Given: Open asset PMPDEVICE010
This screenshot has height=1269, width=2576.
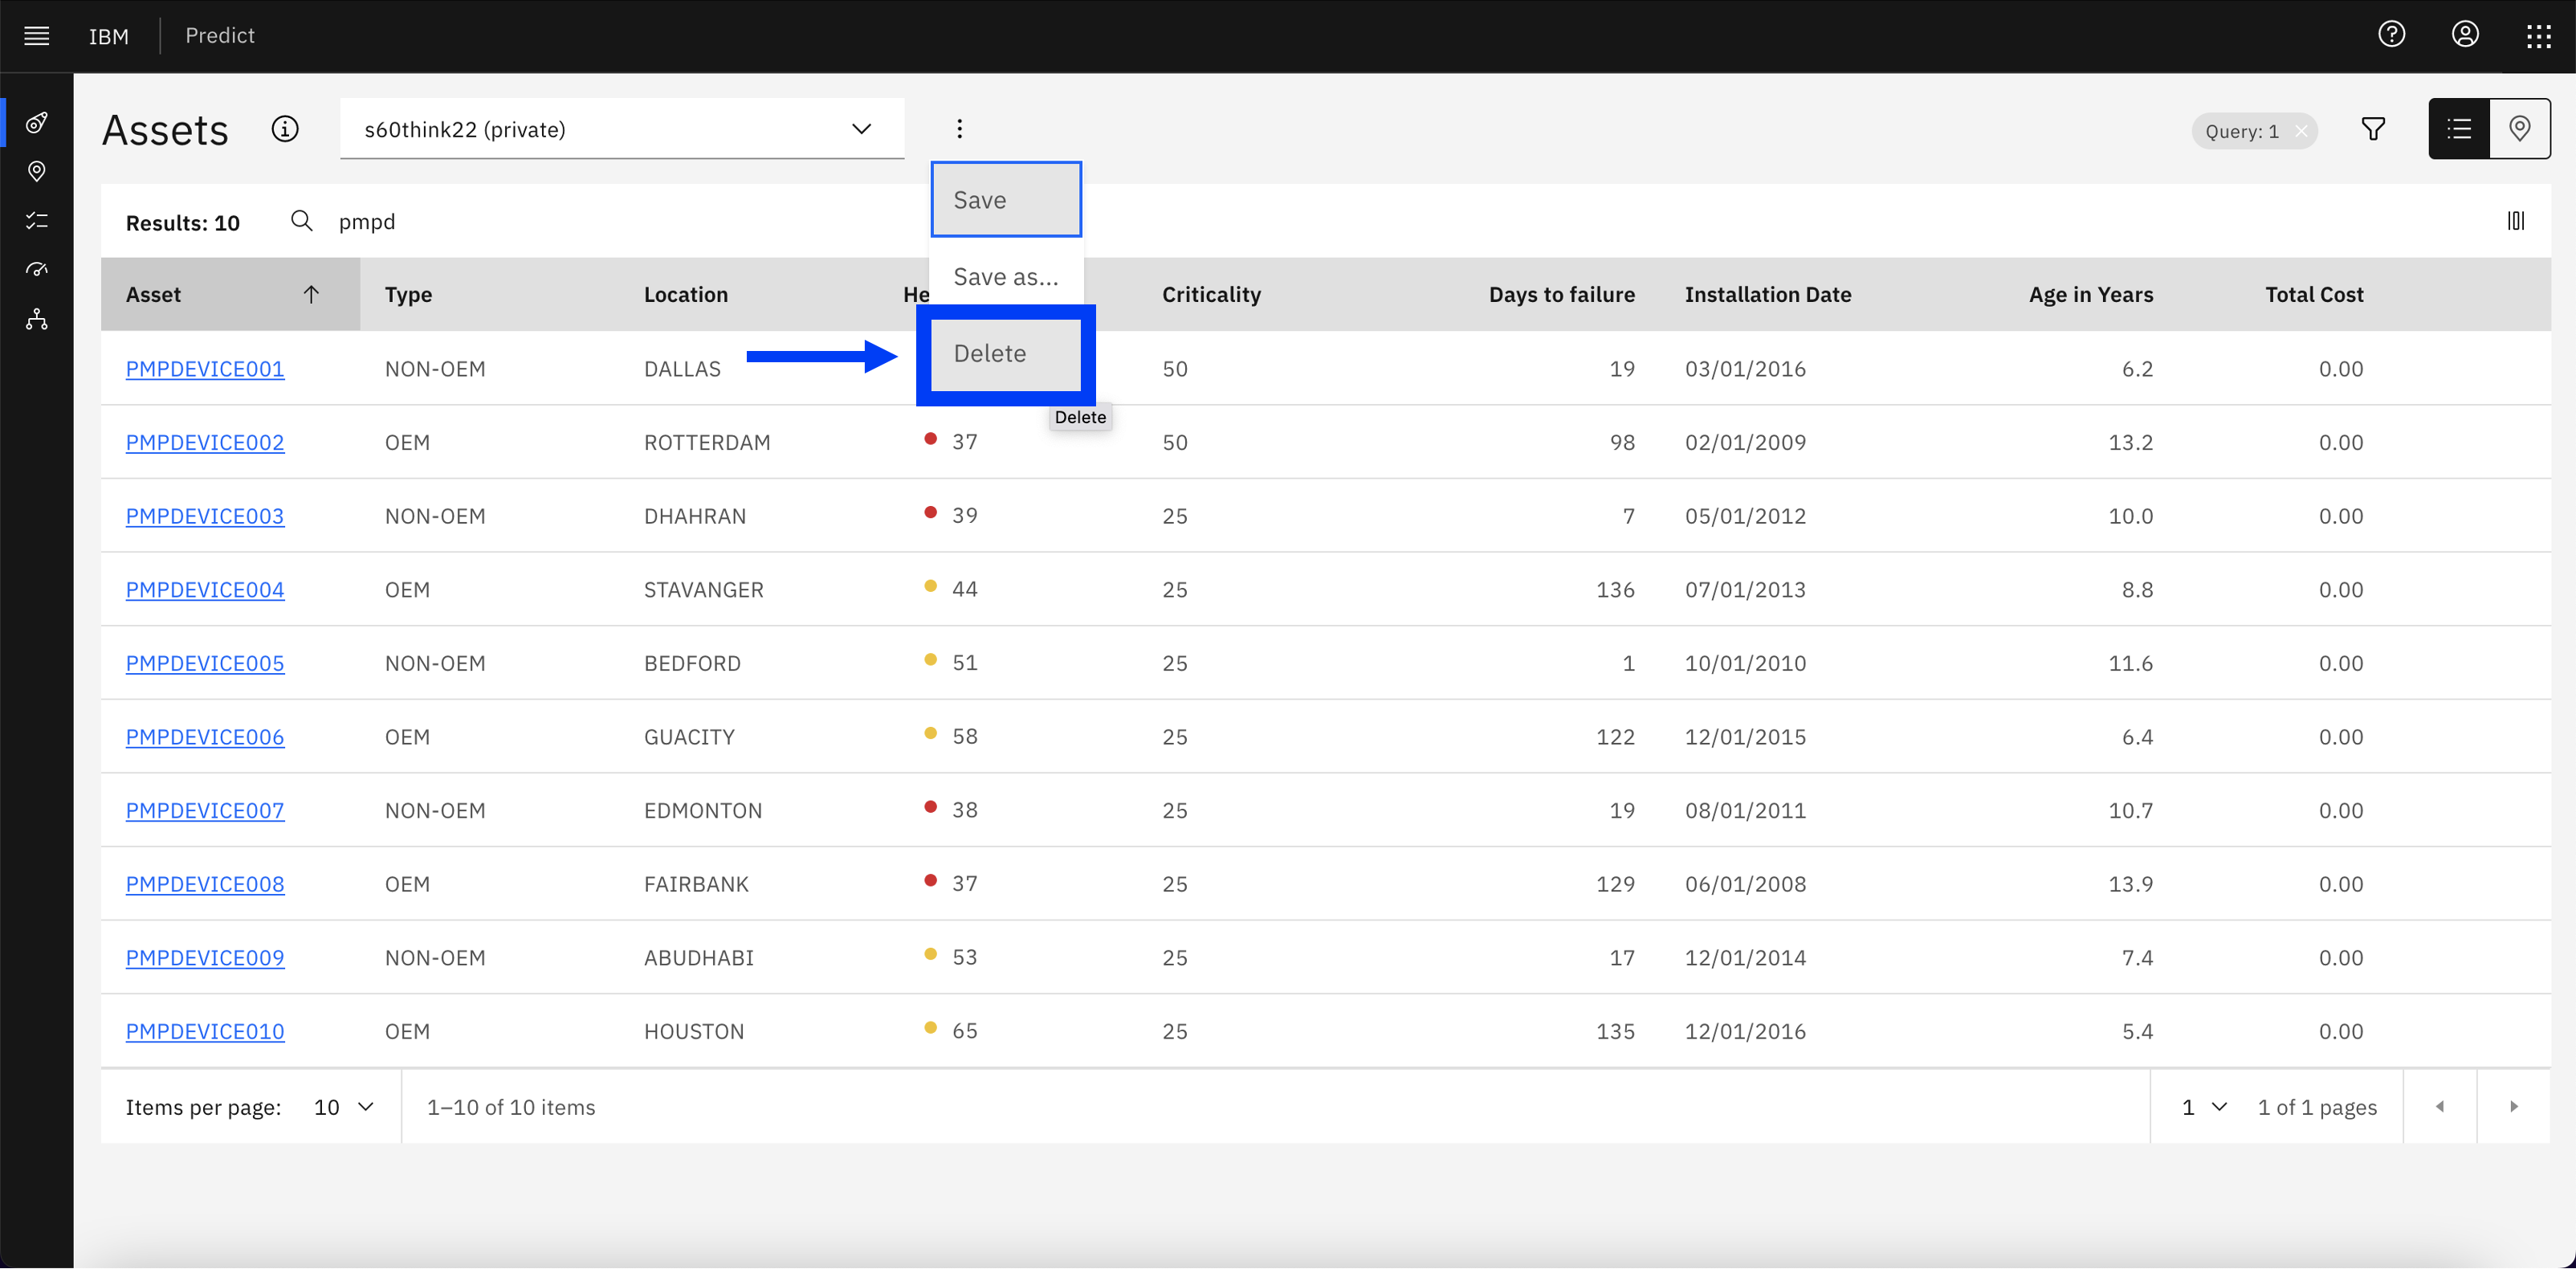Looking at the screenshot, I should pyautogui.click(x=205, y=1031).
